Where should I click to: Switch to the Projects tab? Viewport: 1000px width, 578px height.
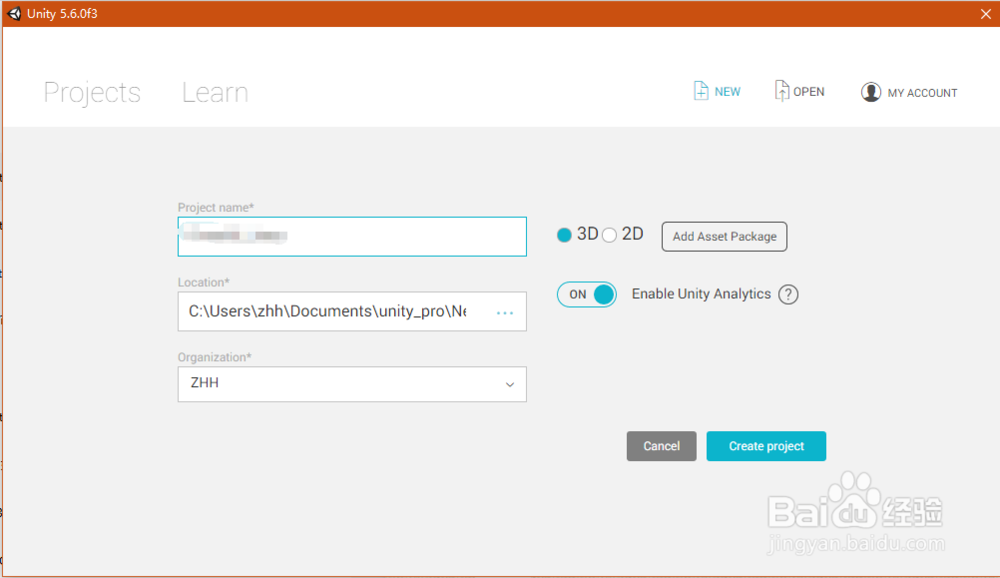pos(92,93)
